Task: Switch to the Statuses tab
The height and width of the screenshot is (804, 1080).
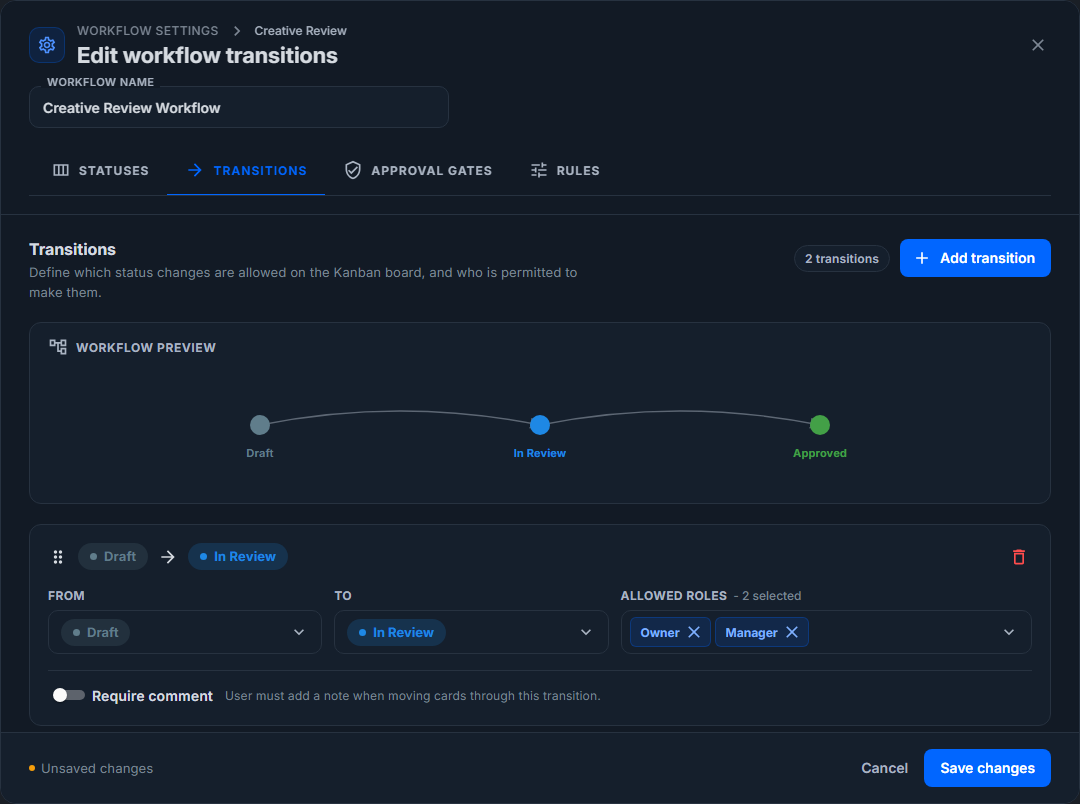Action: coord(101,170)
